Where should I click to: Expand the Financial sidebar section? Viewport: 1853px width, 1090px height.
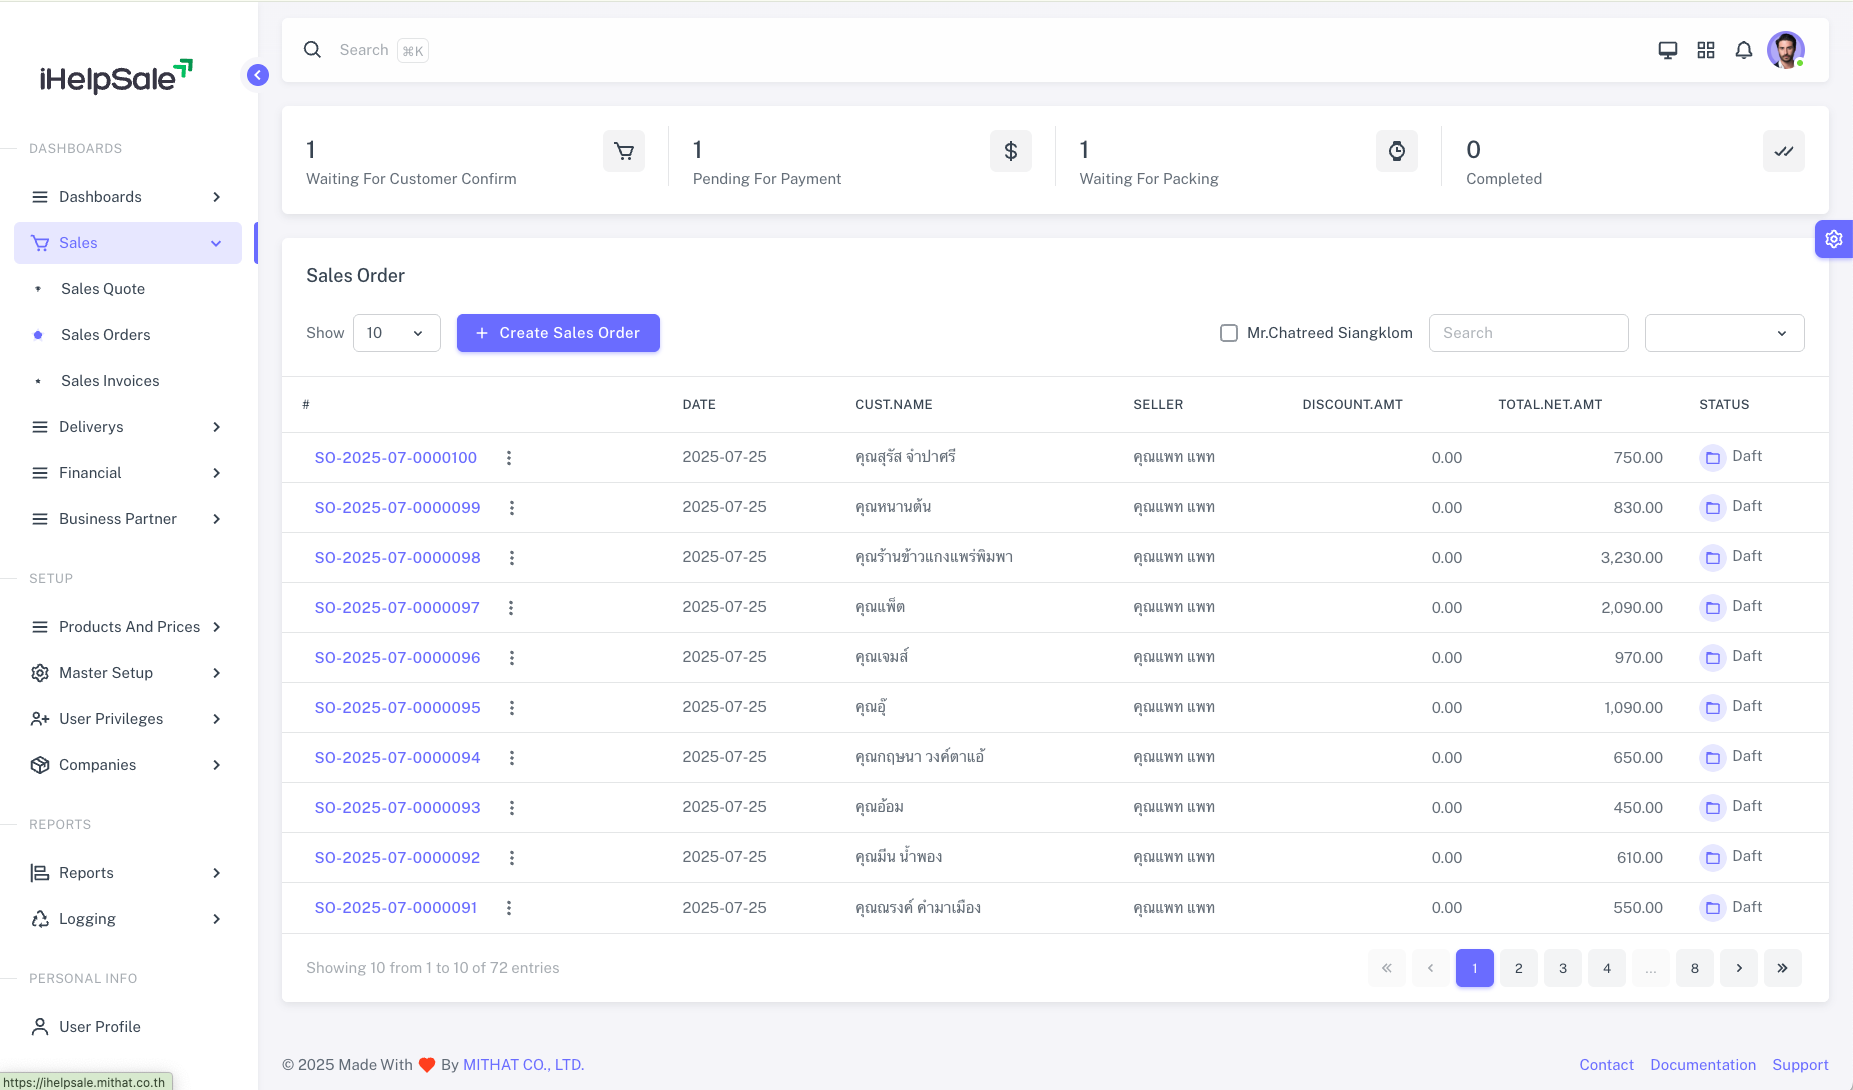point(127,473)
